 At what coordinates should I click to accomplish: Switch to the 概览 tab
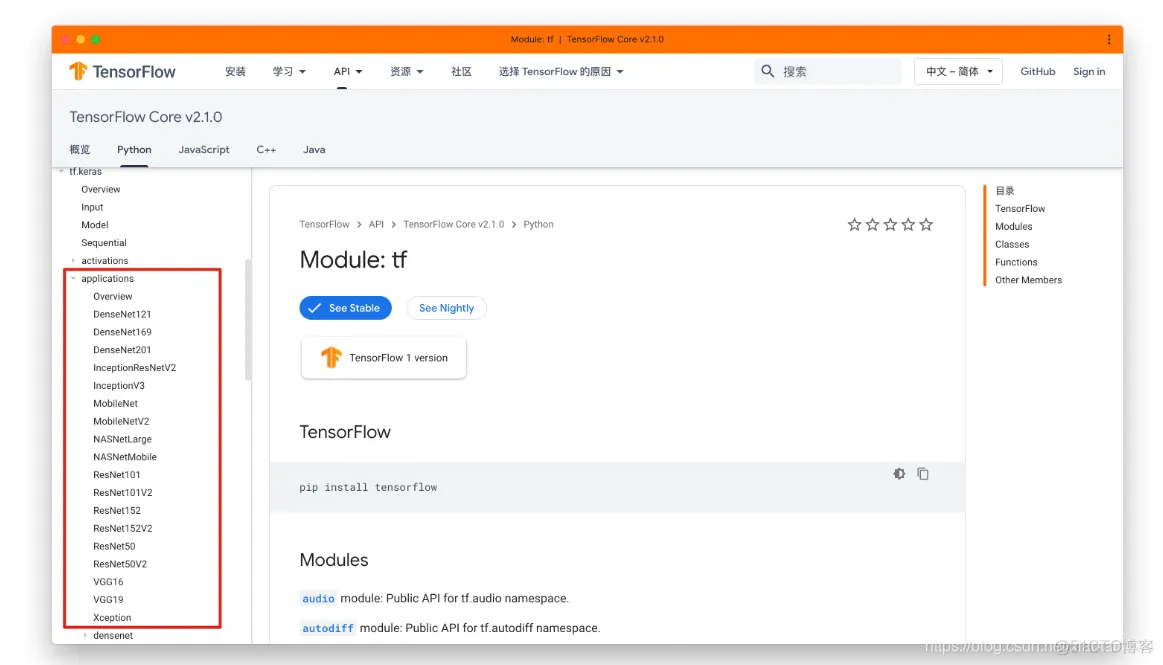[79, 150]
